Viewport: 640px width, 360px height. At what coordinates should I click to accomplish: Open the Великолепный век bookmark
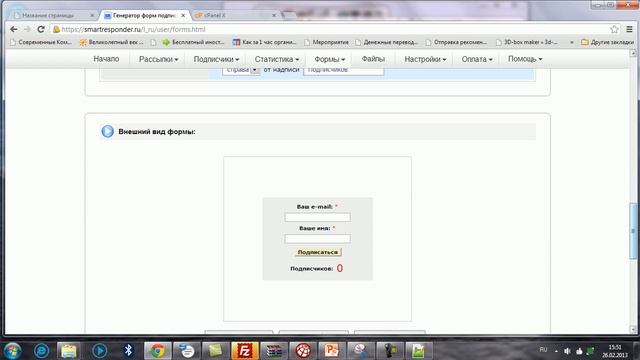point(112,42)
